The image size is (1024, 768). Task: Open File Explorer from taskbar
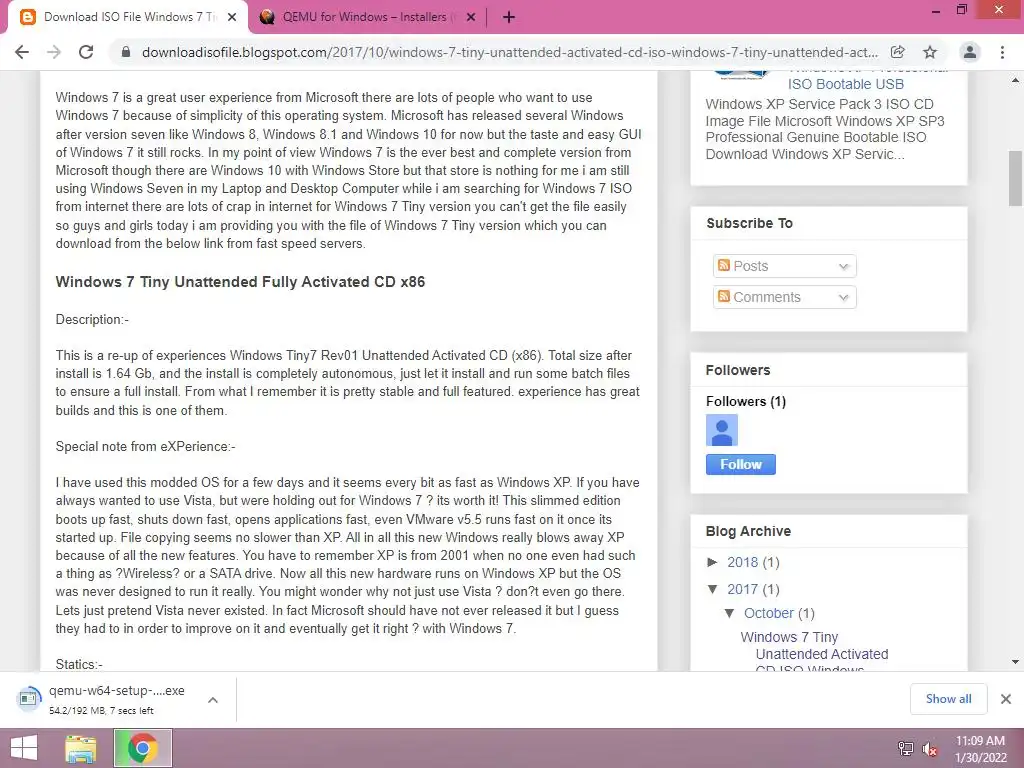pyautogui.click(x=80, y=748)
